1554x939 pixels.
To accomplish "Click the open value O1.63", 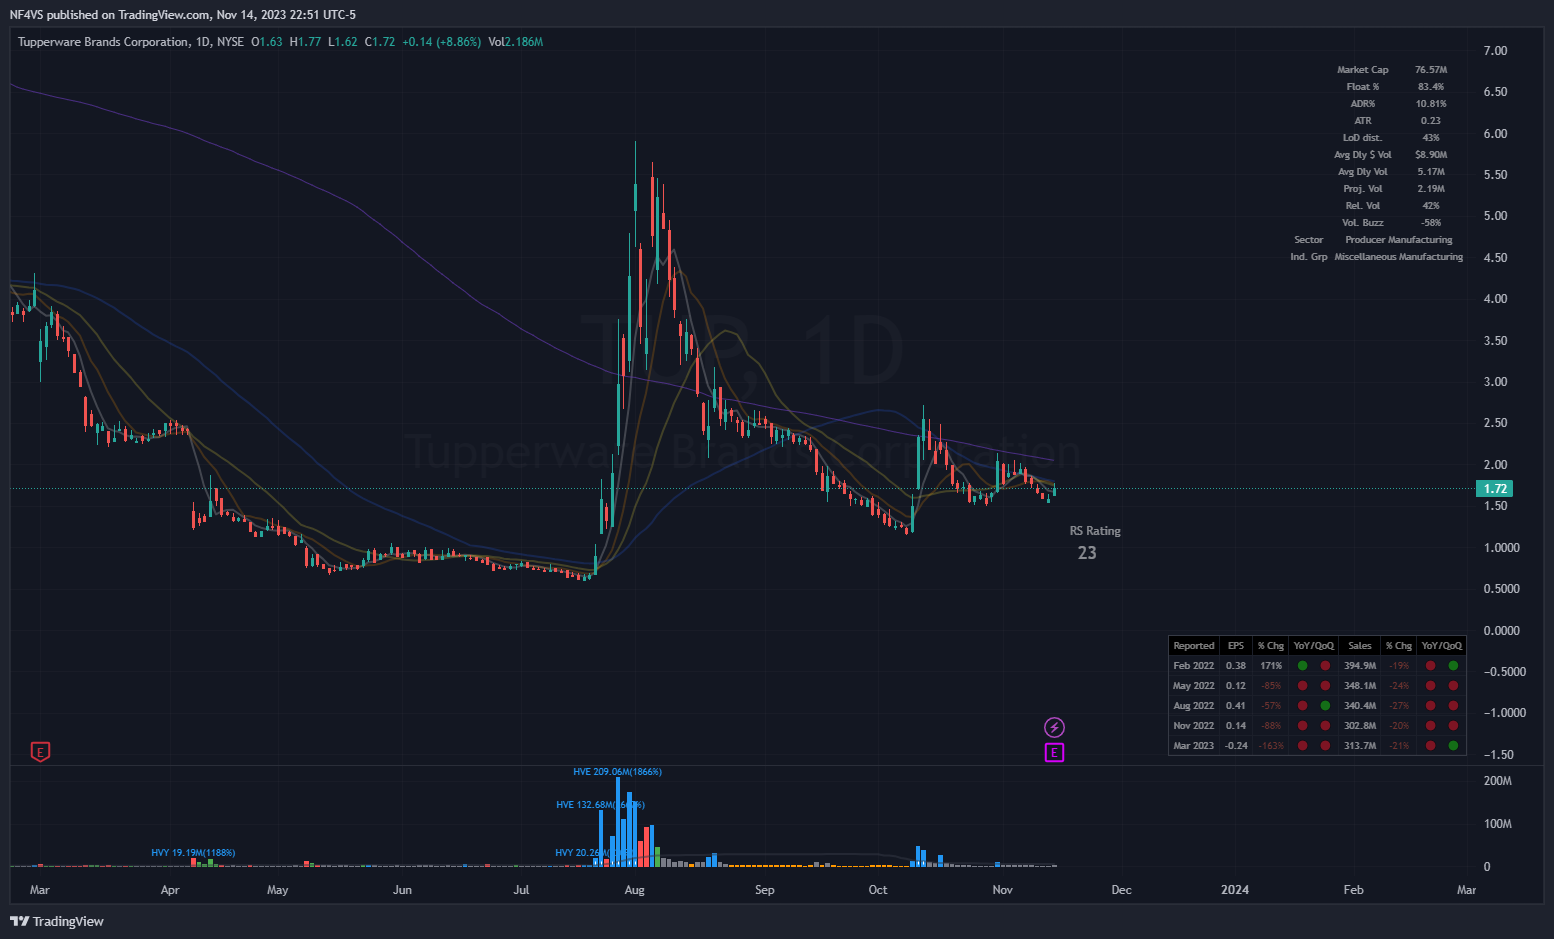I will point(266,42).
